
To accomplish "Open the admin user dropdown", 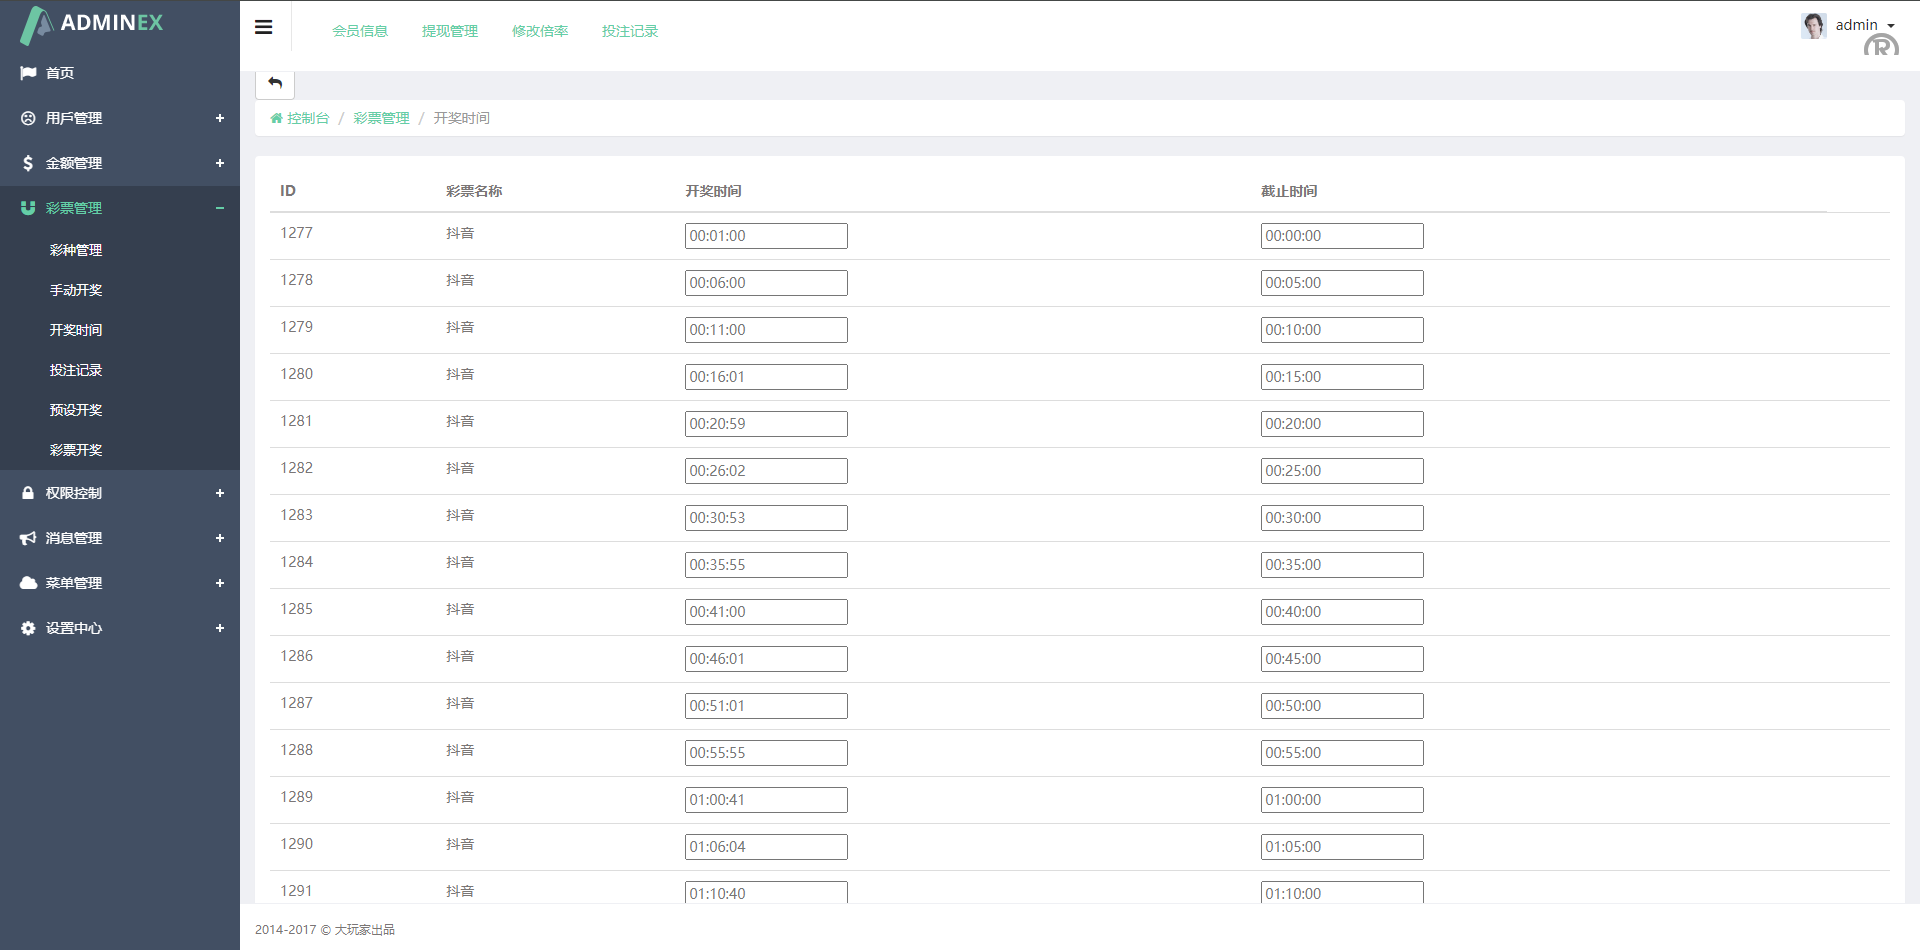I will (1866, 25).
